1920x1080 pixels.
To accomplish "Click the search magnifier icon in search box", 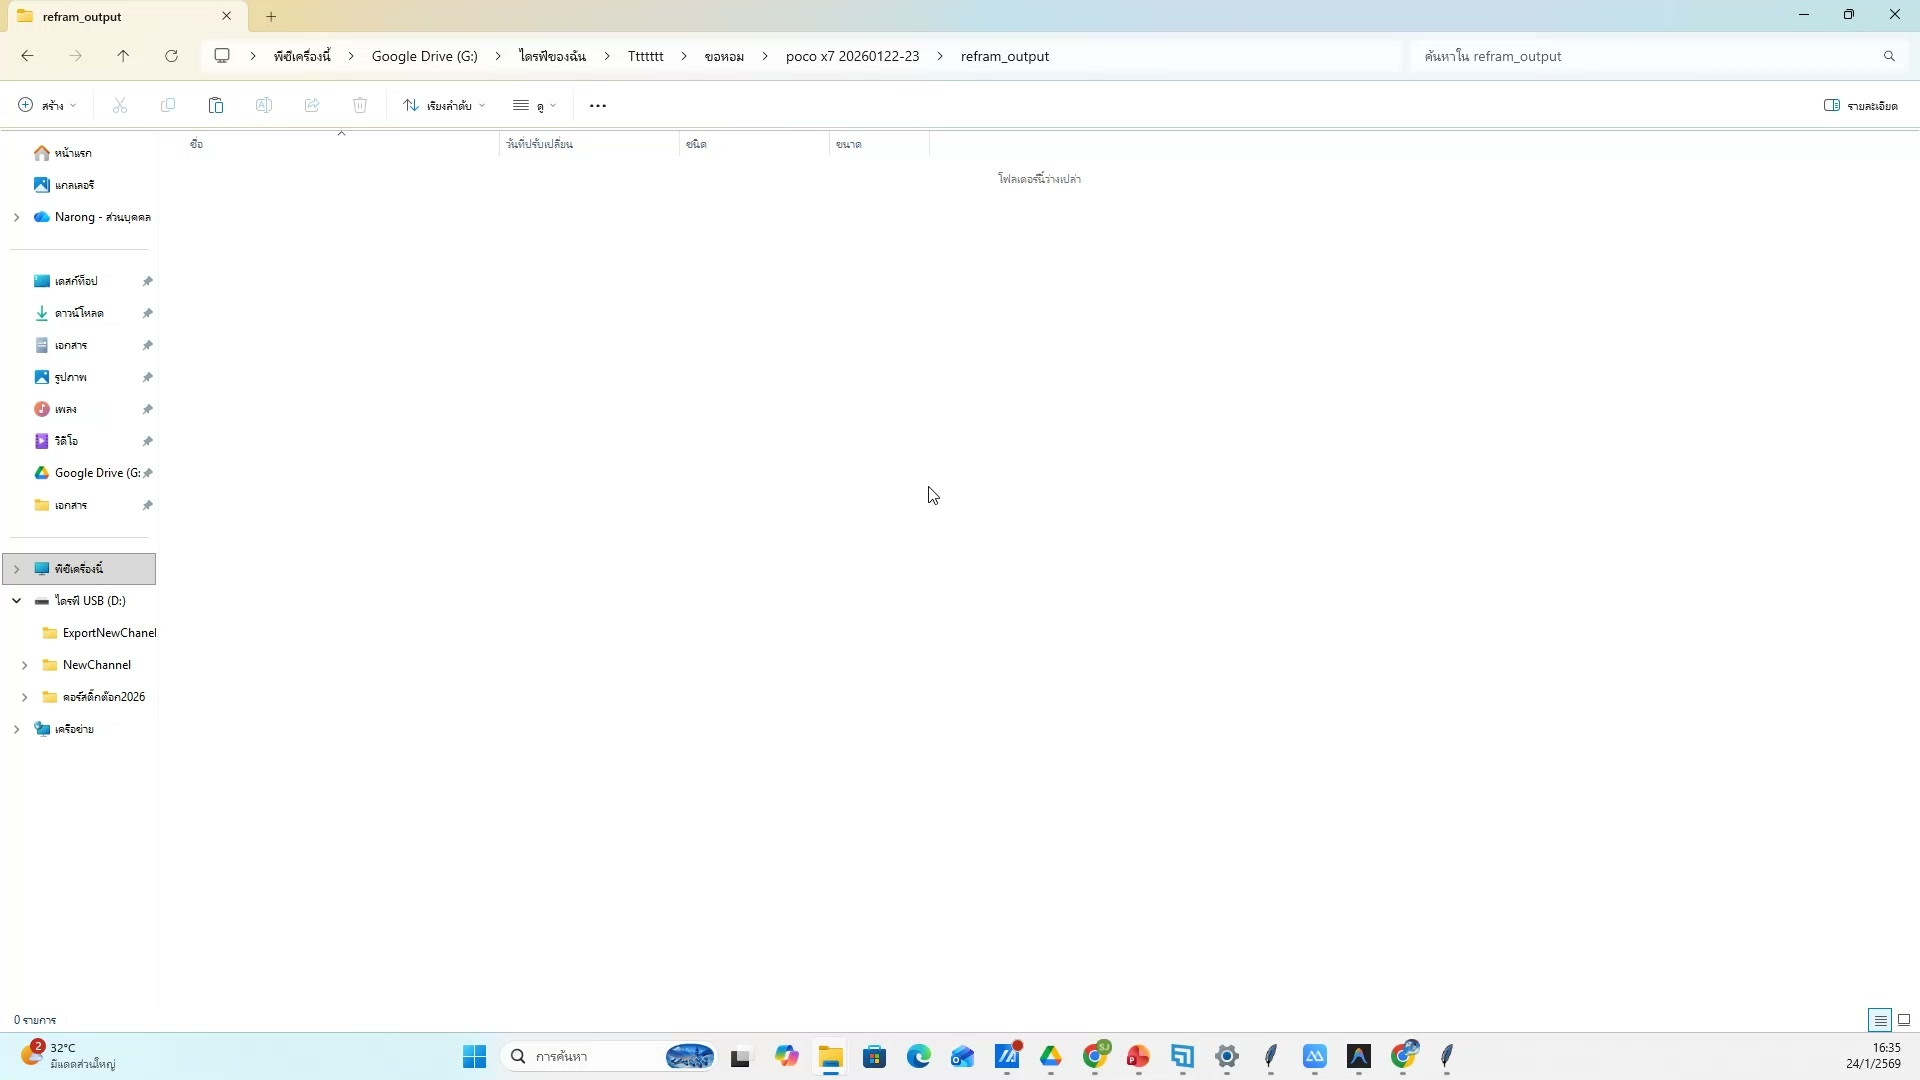I will pyautogui.click(x=1889, y=56).
